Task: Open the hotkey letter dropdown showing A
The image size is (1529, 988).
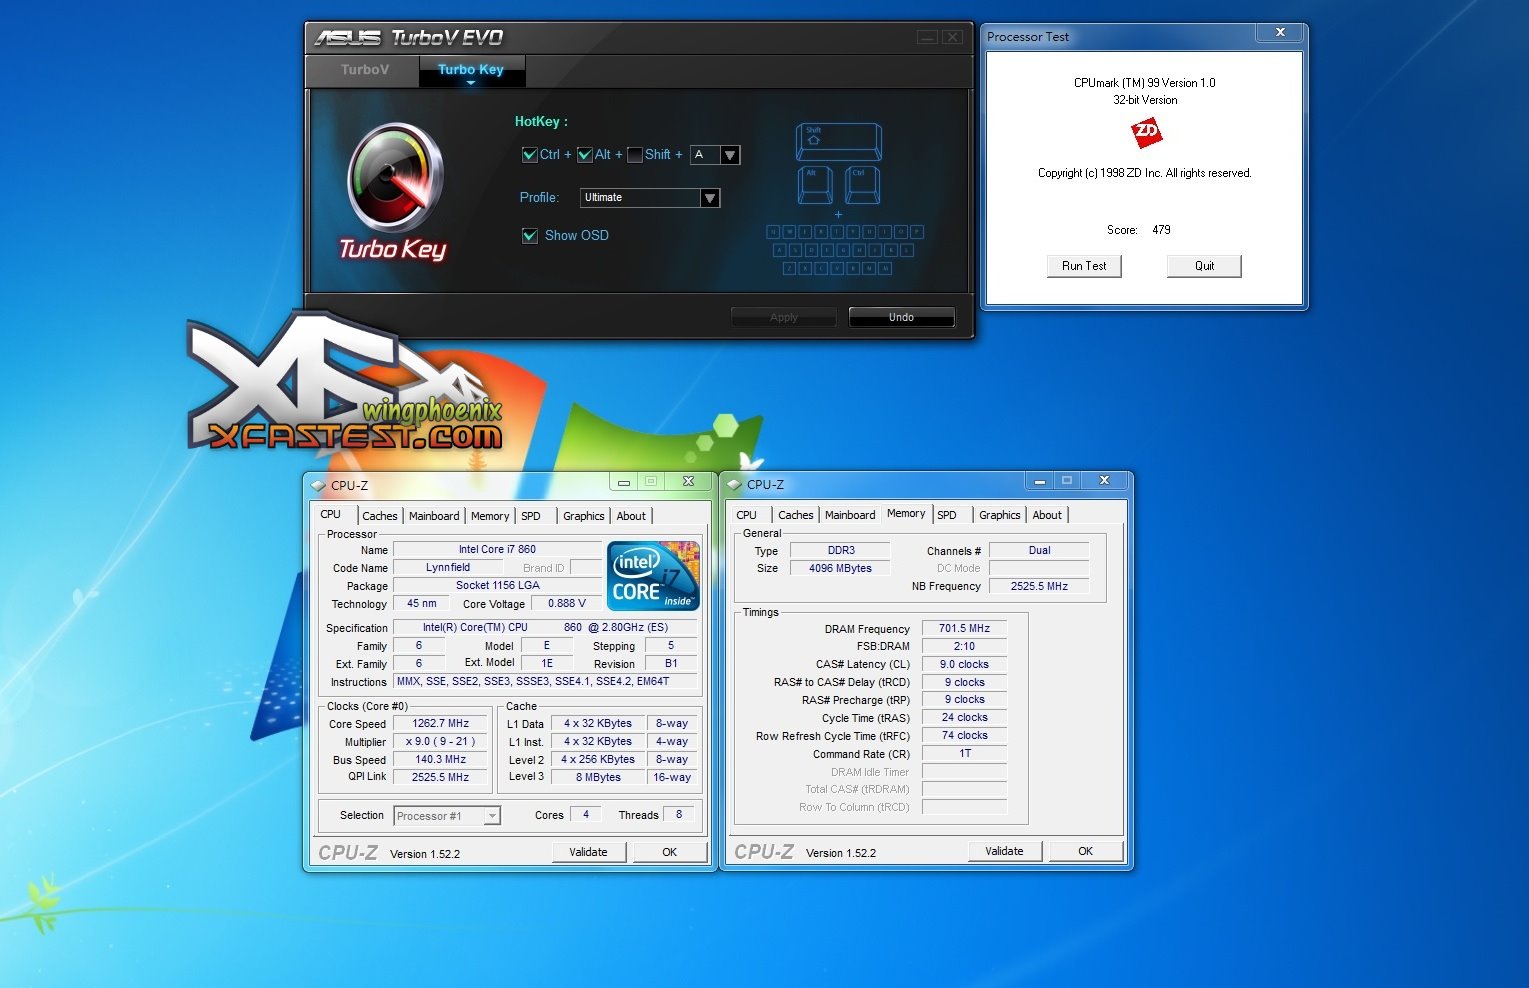Action: (x=730, y=155)
